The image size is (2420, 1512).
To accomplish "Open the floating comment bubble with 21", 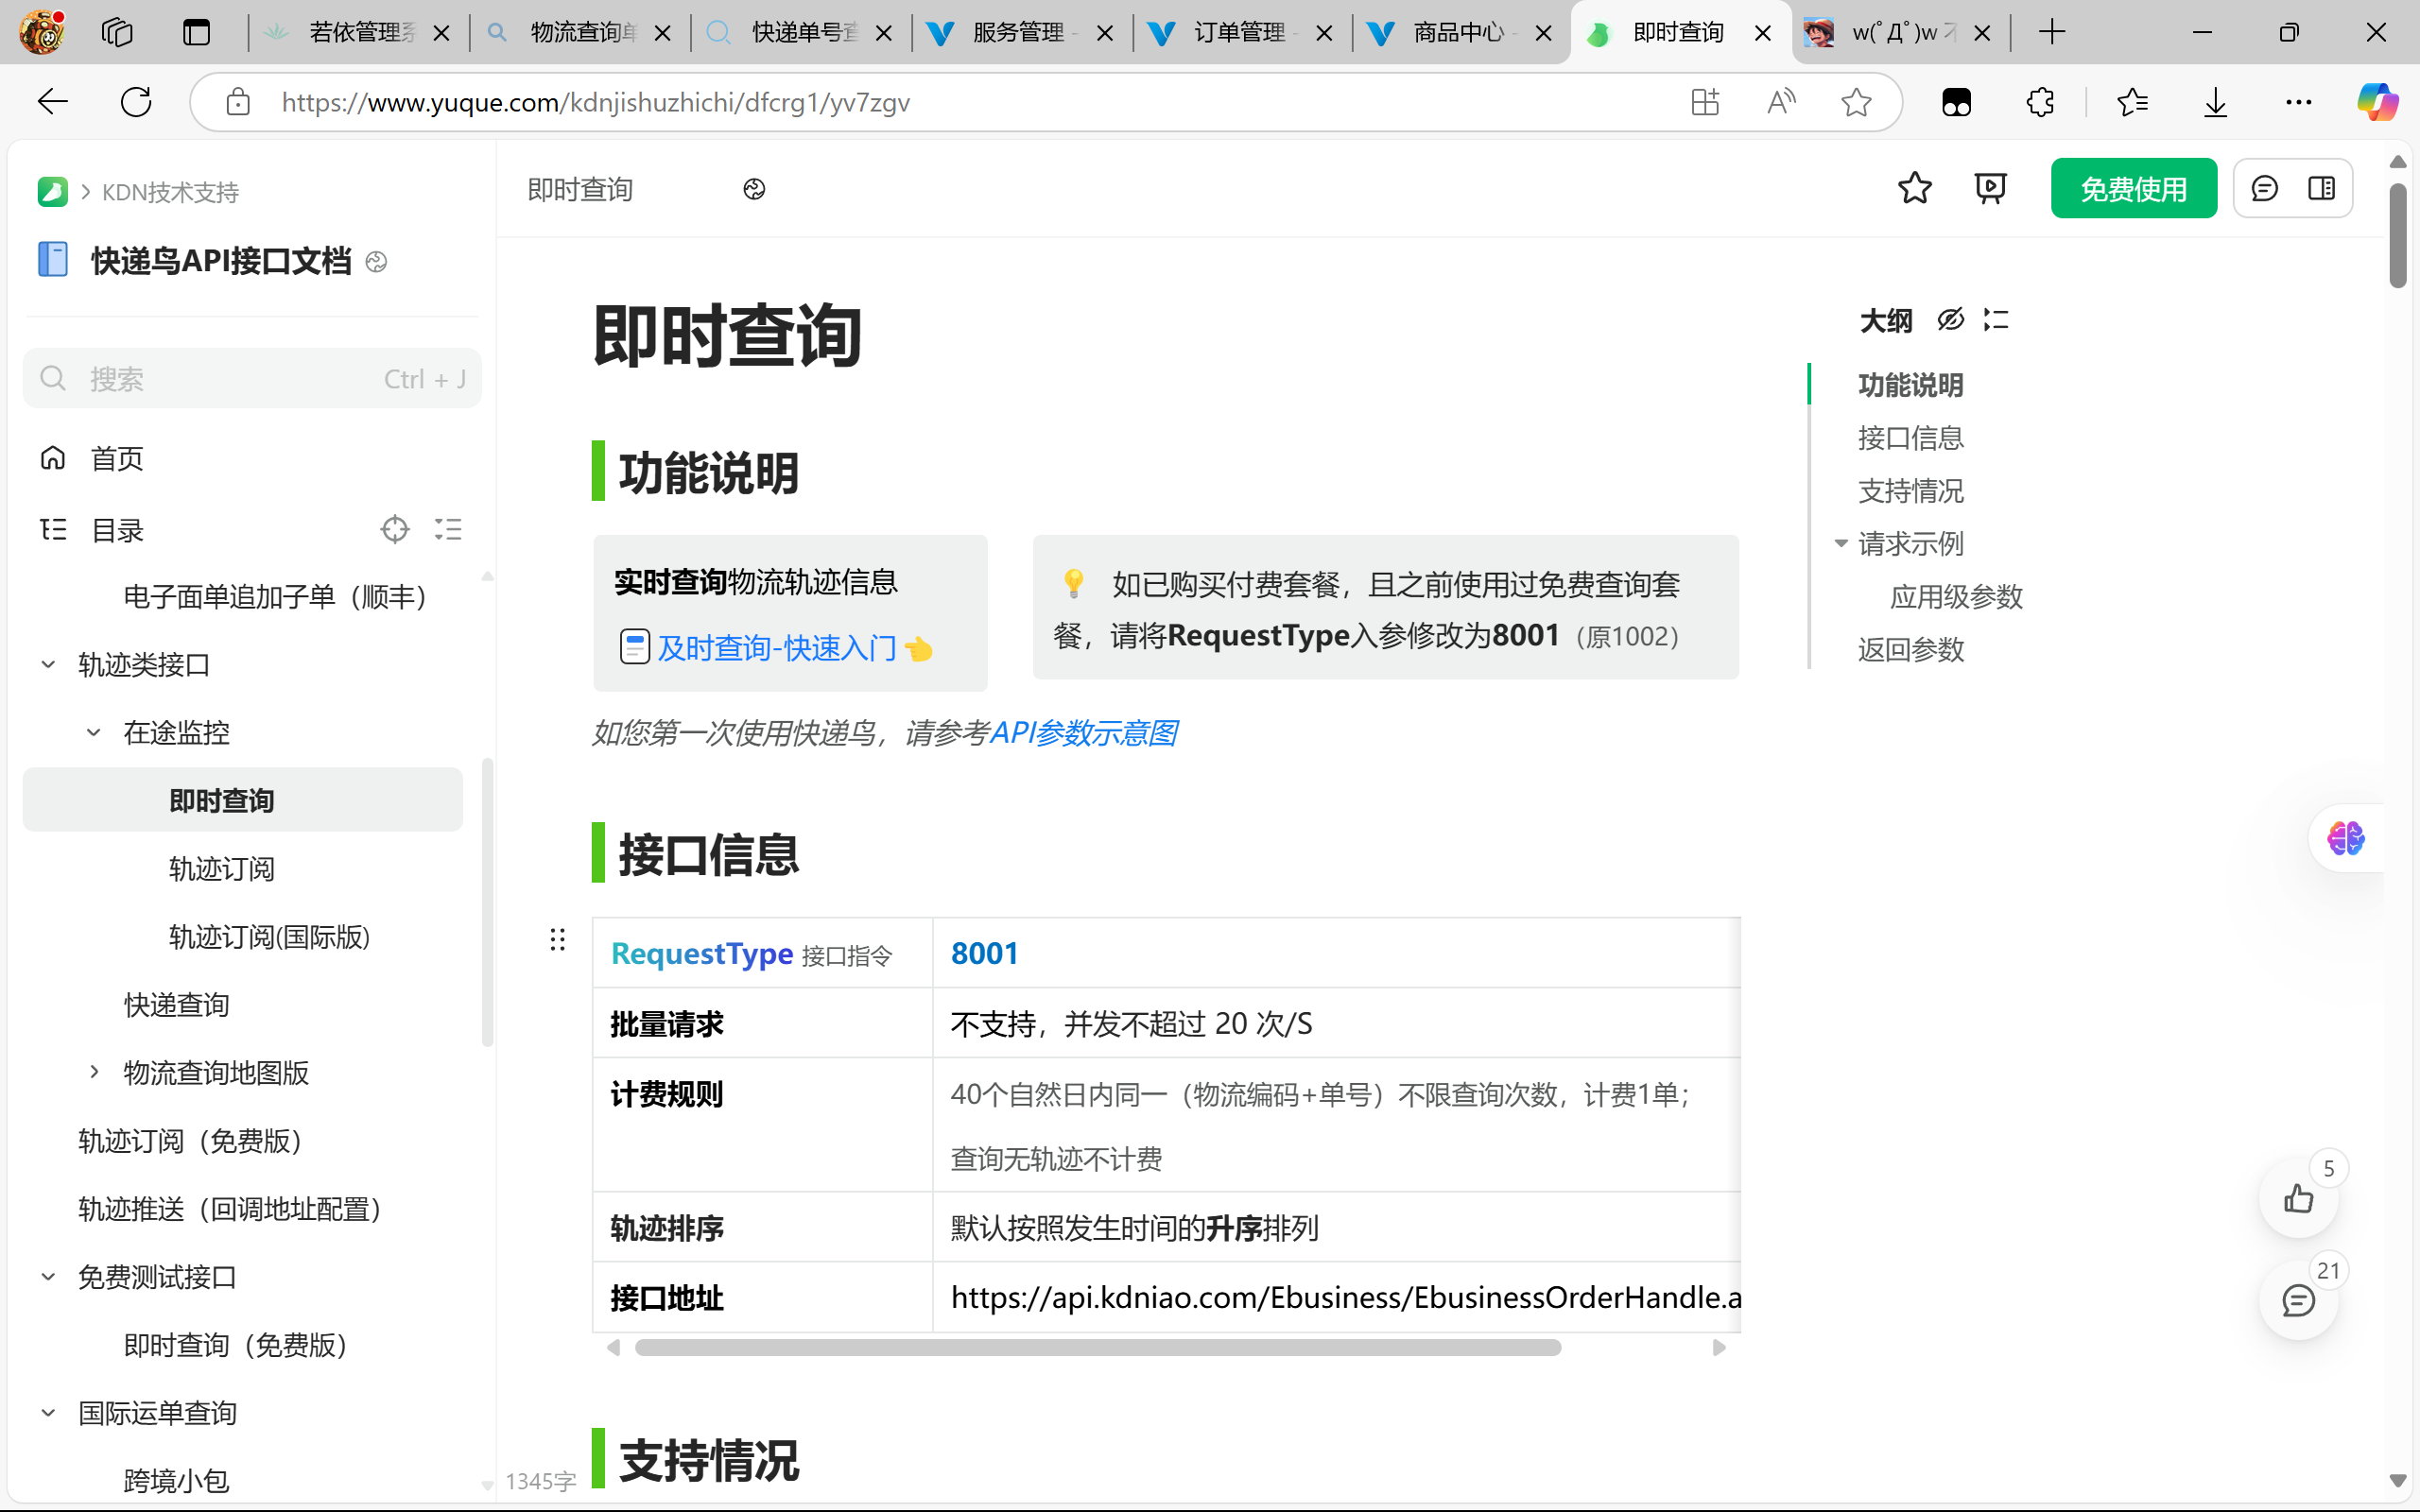I will pyautogui.click(x=2298, y=1300).
